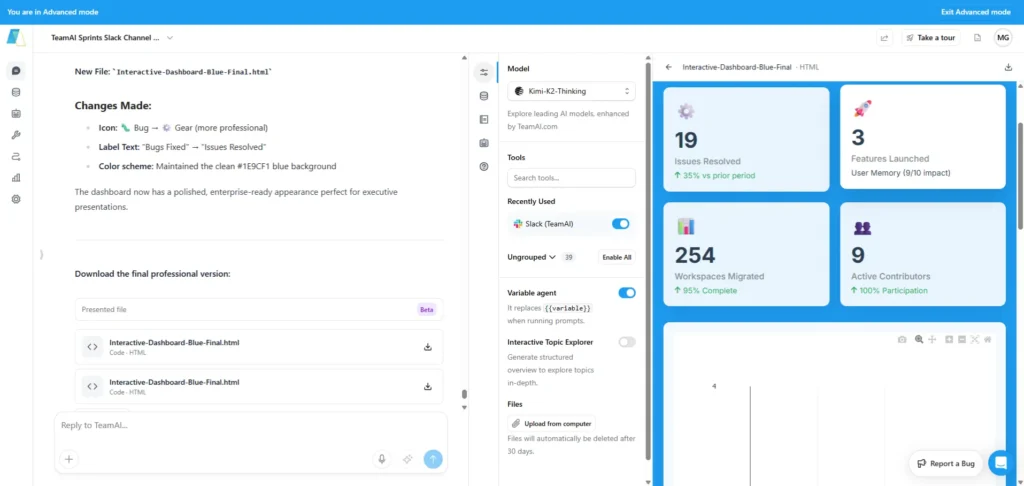Enable the Interactive Topic Explorer switch
The height and width of the screenshot is (486, 1024).
point(627,342)
